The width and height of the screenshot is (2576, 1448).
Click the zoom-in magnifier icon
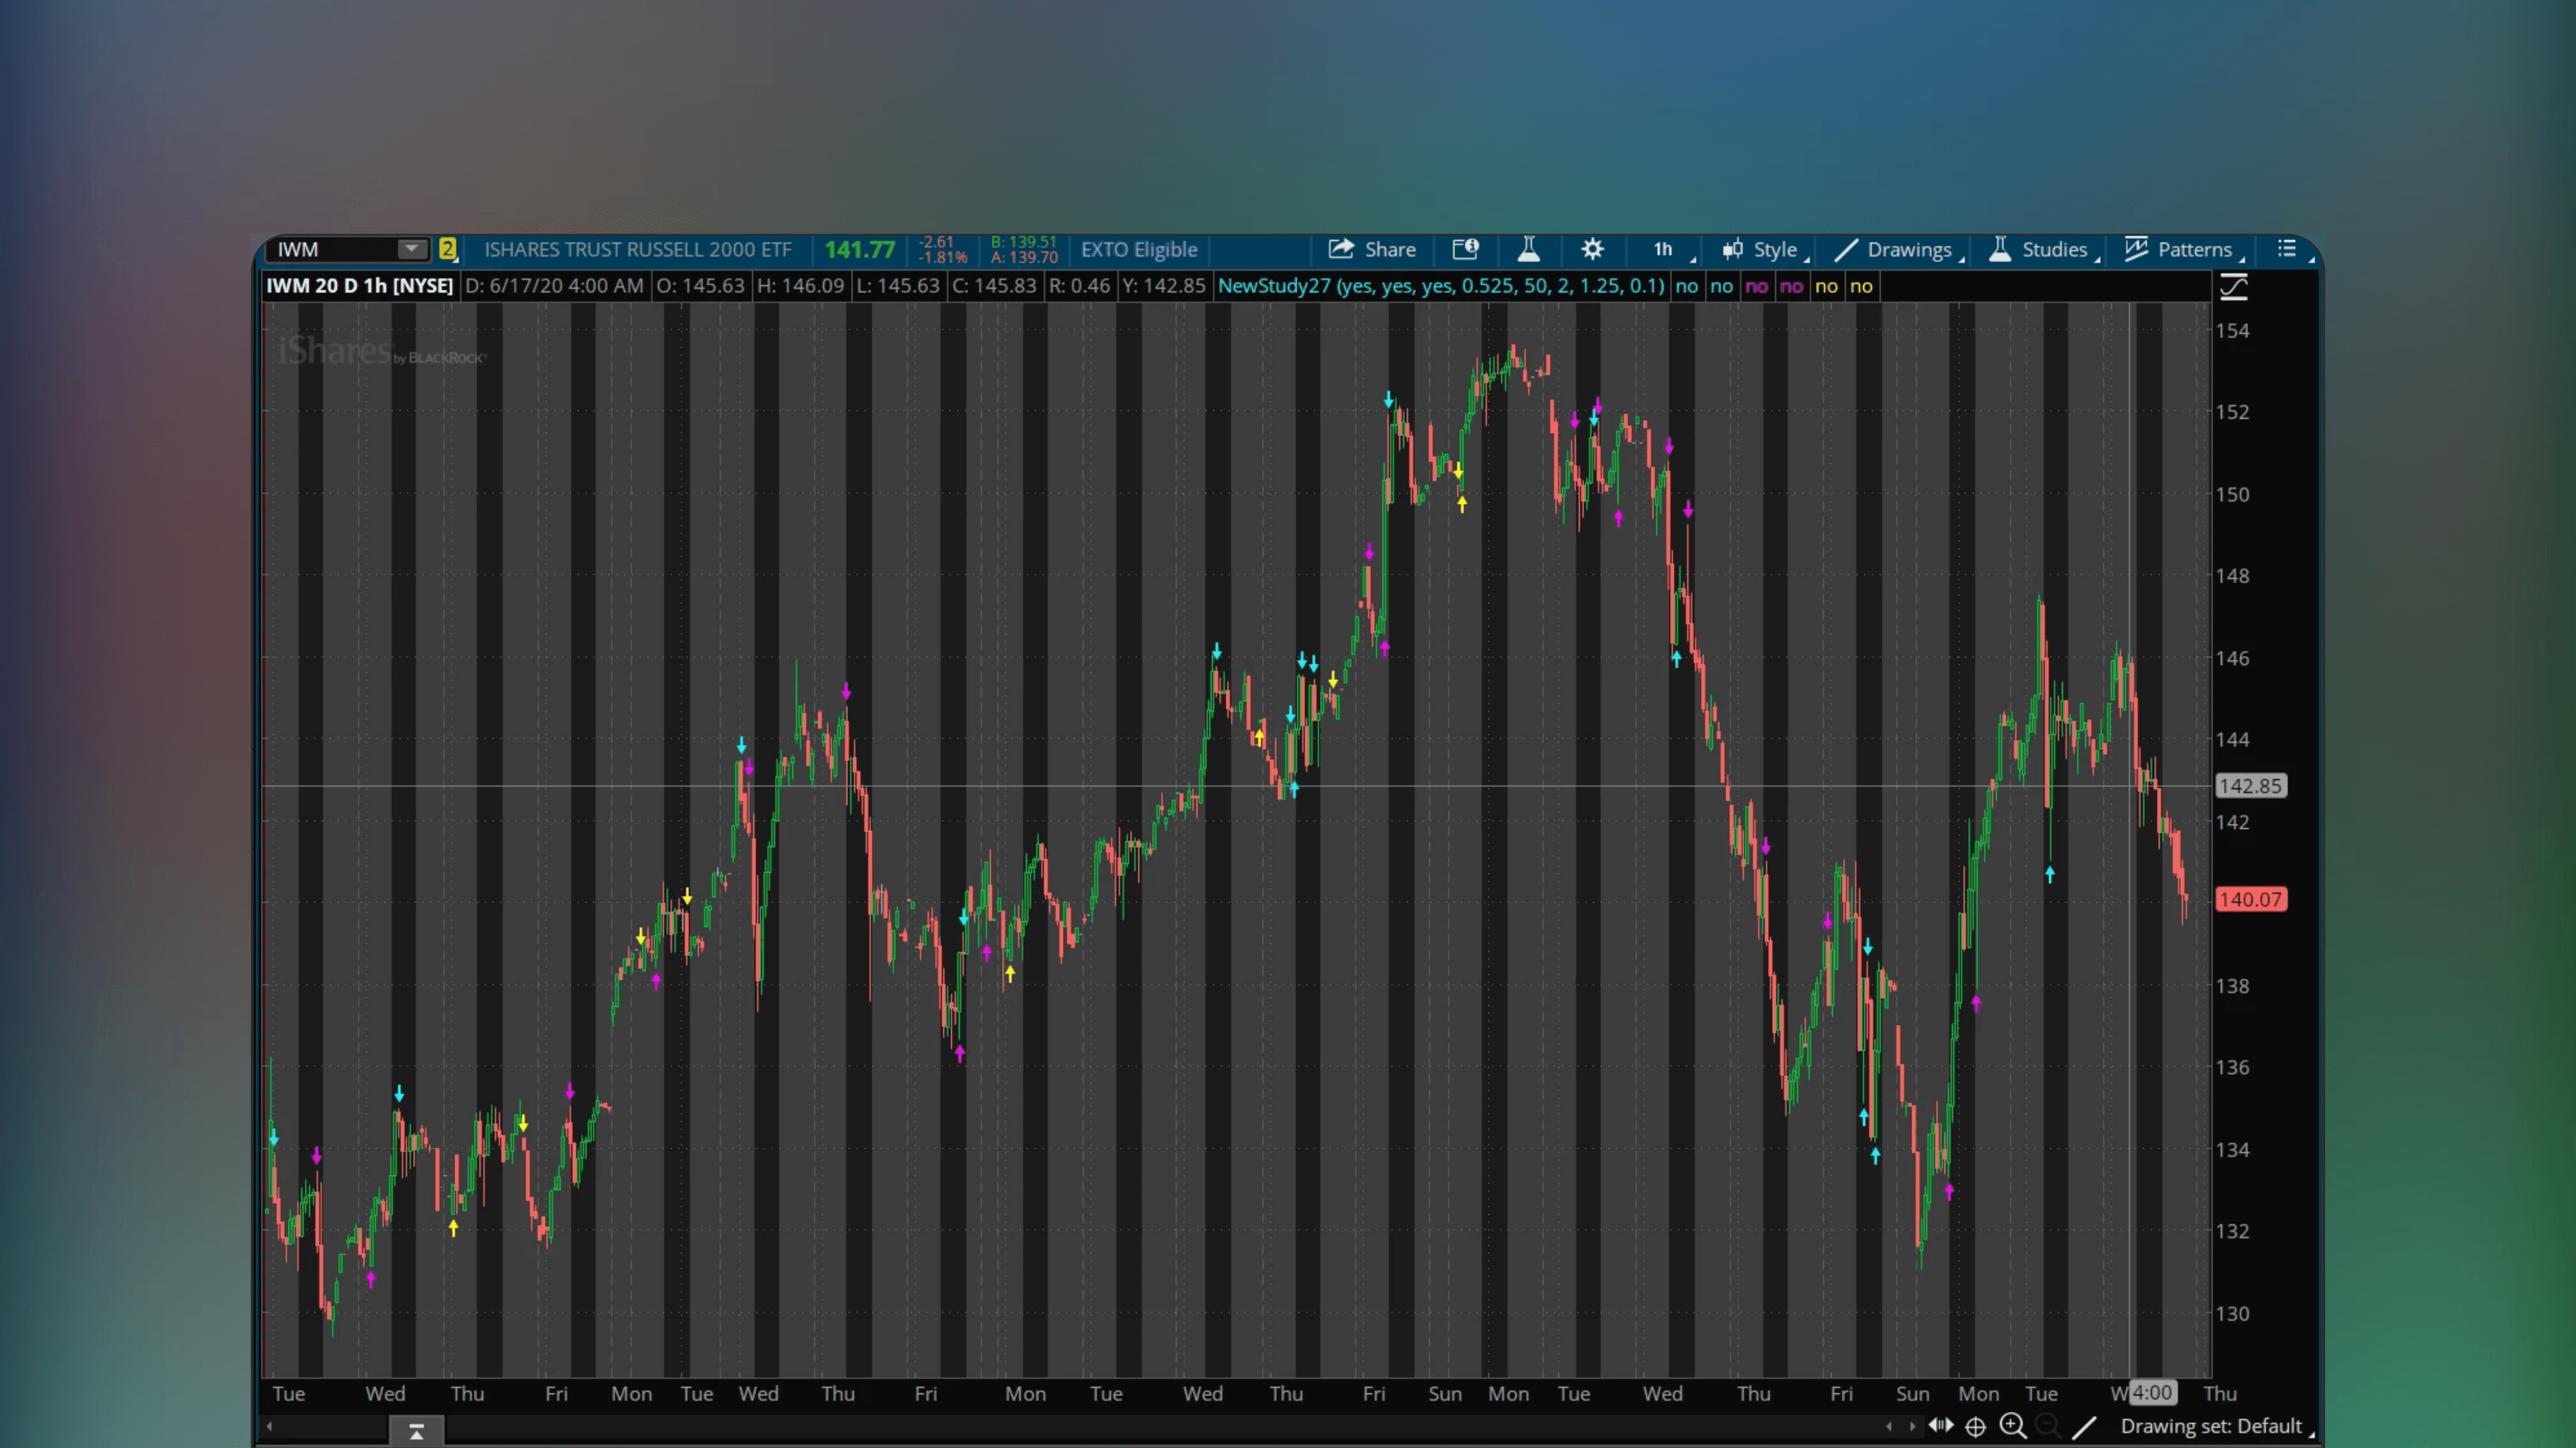tap(2013, 1427)
